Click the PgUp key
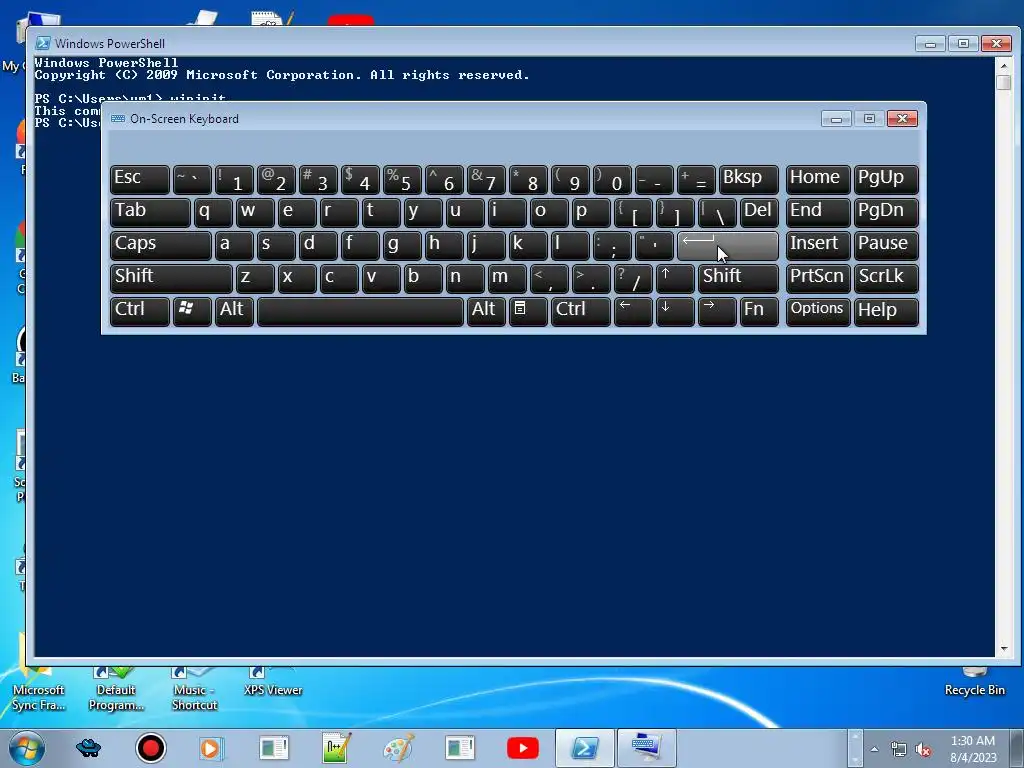Screen dimensions: 1024x768 tap(886, 179)
